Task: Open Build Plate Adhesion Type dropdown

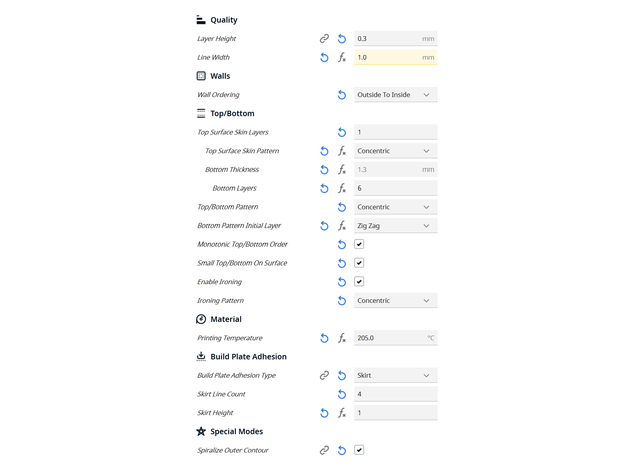Action: click(395, 376)
